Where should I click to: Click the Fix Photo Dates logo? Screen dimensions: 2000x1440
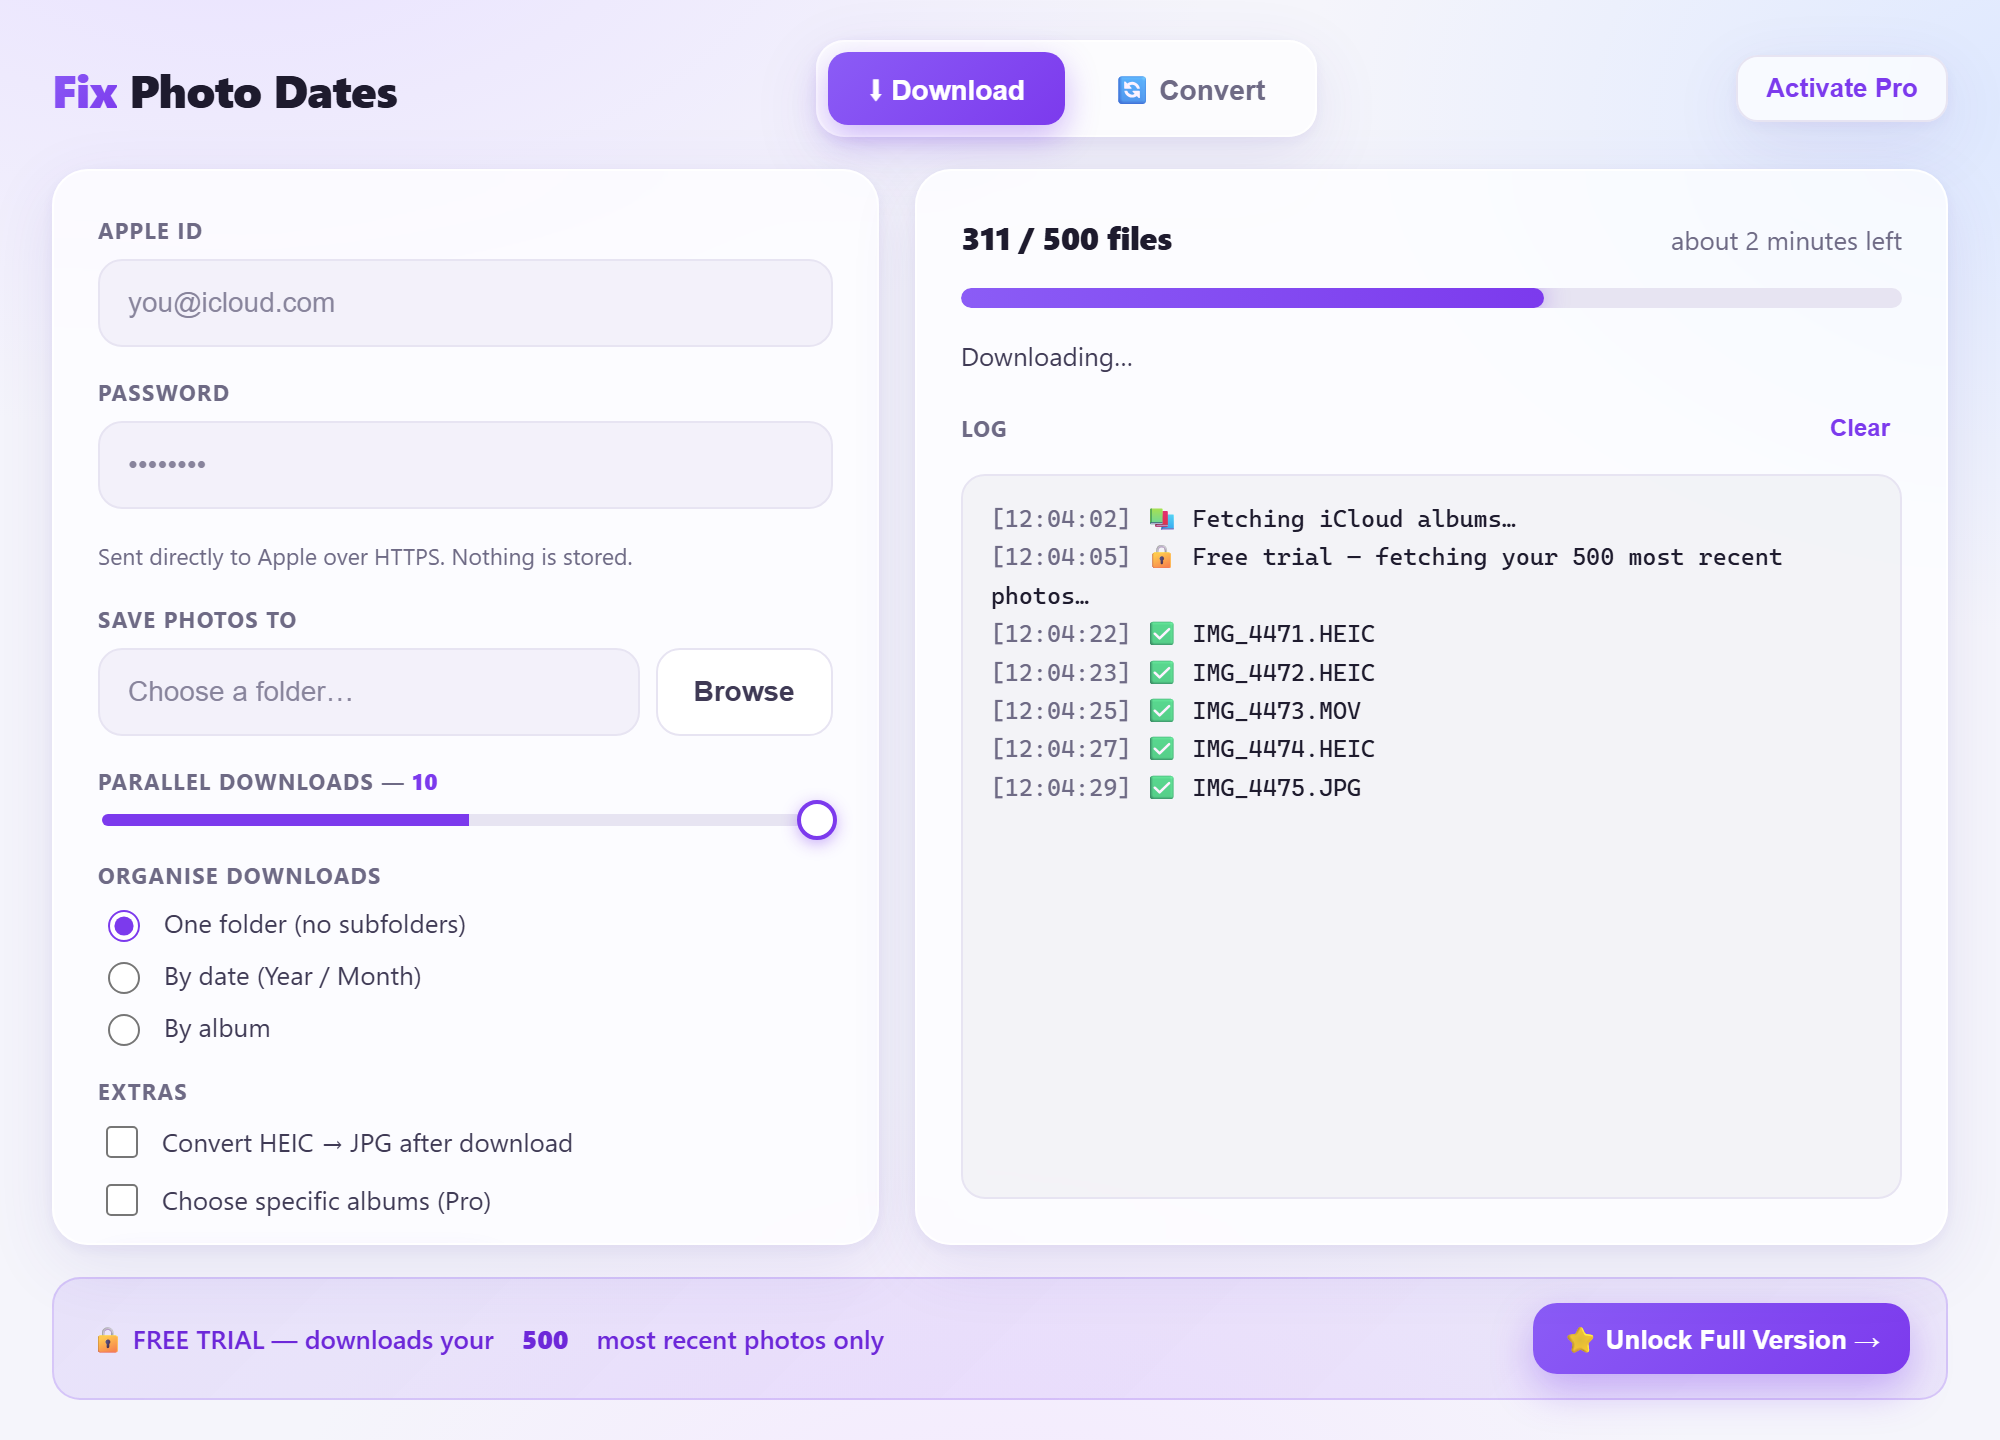pos(225,92)
